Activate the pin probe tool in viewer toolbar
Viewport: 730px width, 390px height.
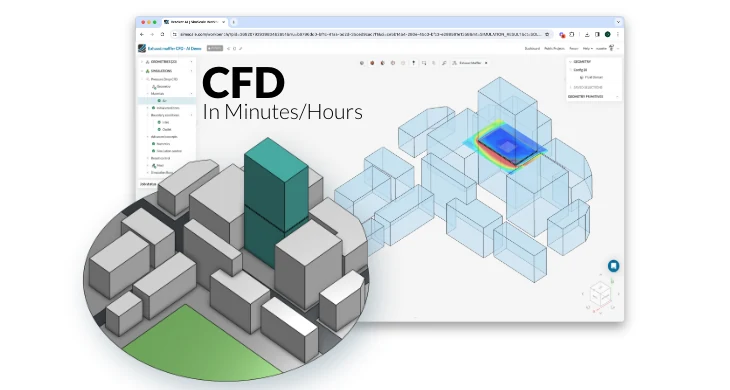coord(413,63)
